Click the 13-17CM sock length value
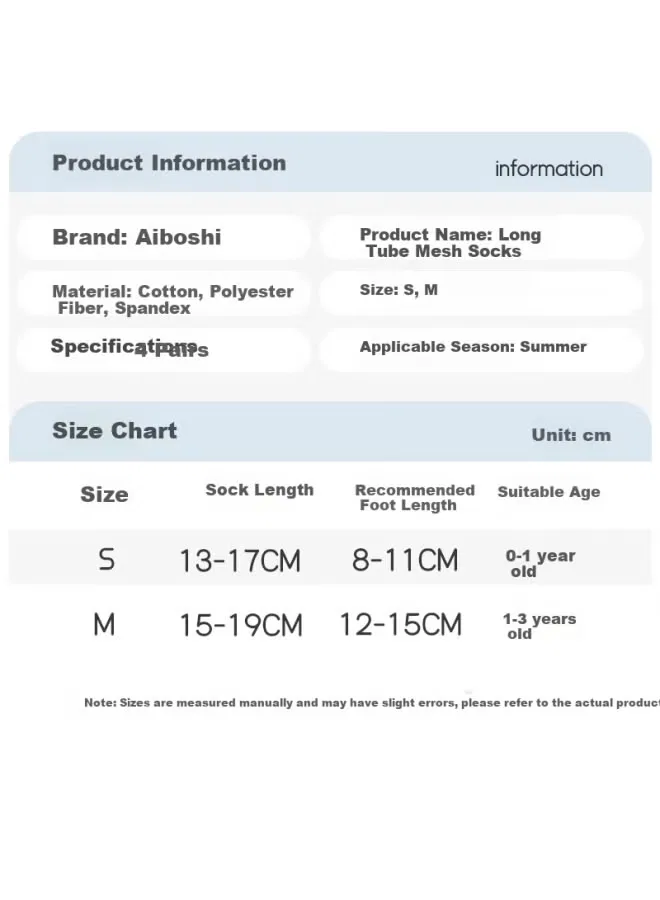Viewport: 660px width, 900px height. (240, 560)
